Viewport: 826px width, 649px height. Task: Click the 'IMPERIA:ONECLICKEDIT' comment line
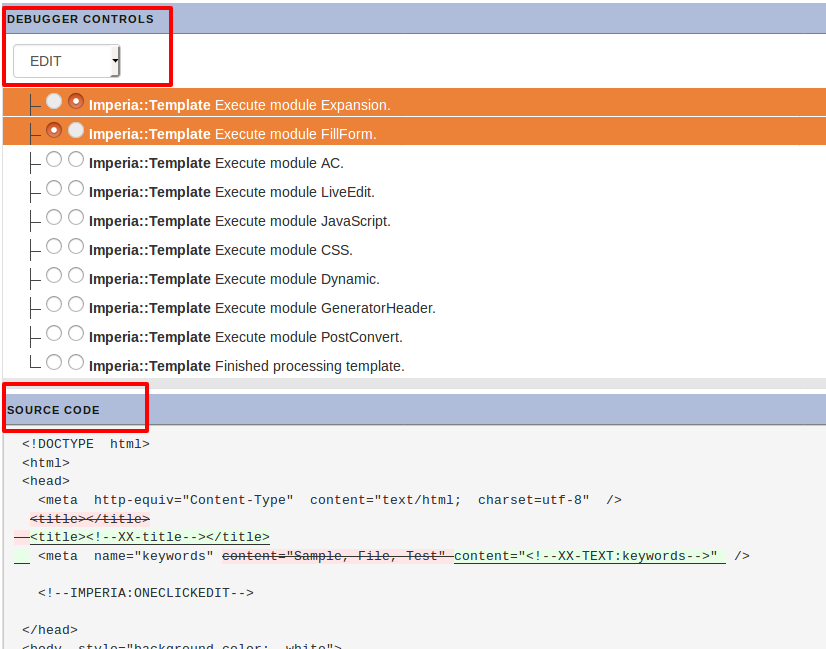click(146, 593)
